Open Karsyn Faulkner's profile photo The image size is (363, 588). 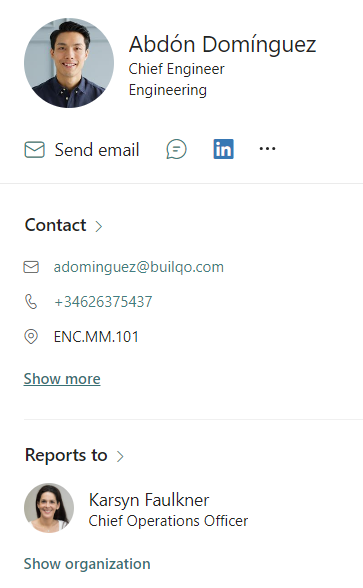point(49,508)
